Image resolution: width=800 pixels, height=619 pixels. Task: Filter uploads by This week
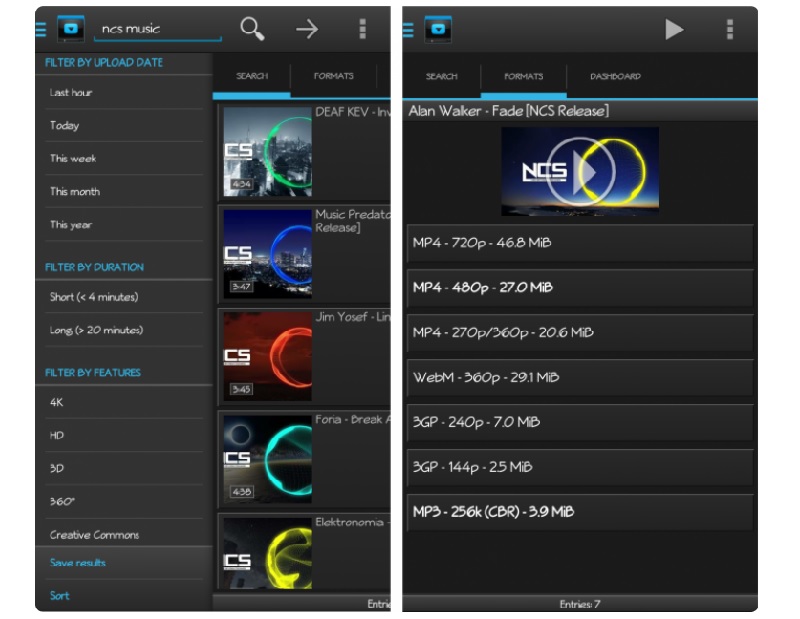tap(124, 159)
